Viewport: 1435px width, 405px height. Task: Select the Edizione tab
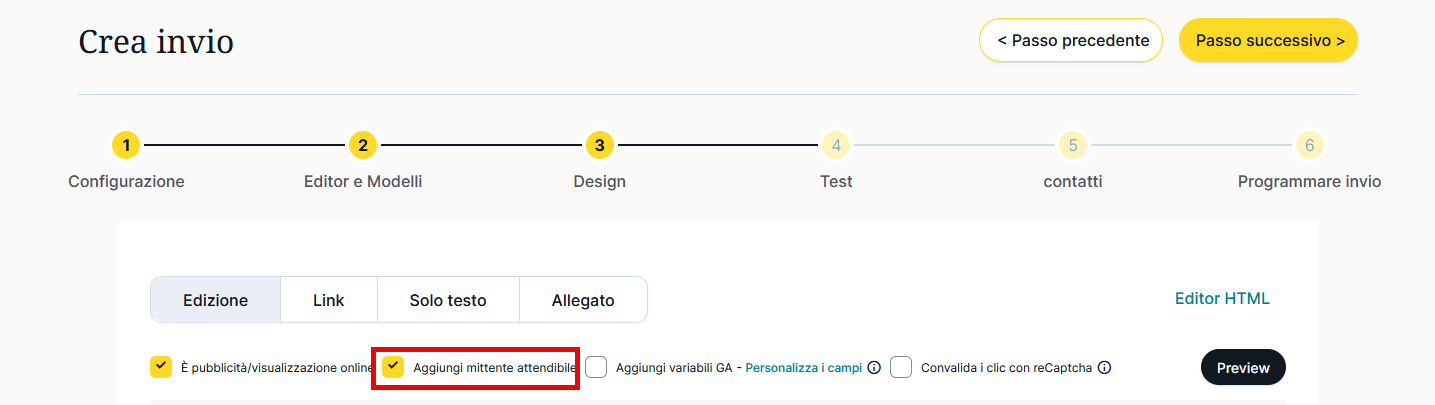click(216, 300)
